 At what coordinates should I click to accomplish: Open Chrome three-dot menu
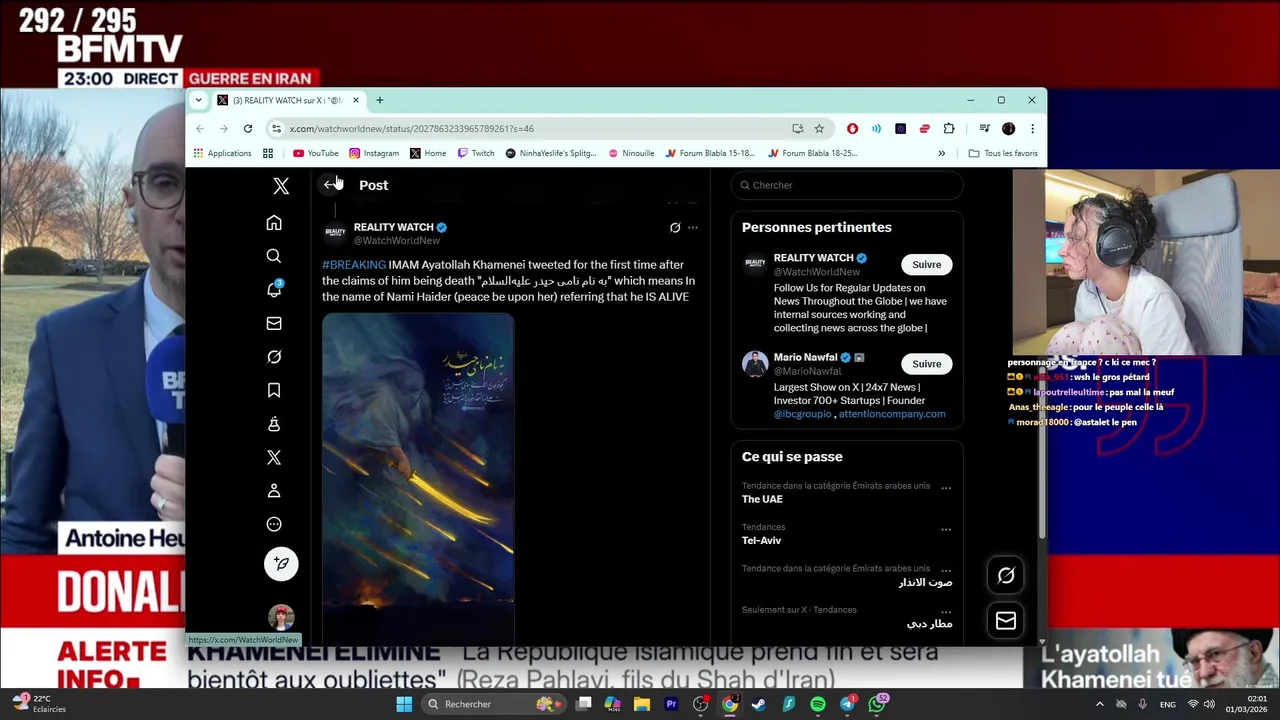pos(1032,128)
